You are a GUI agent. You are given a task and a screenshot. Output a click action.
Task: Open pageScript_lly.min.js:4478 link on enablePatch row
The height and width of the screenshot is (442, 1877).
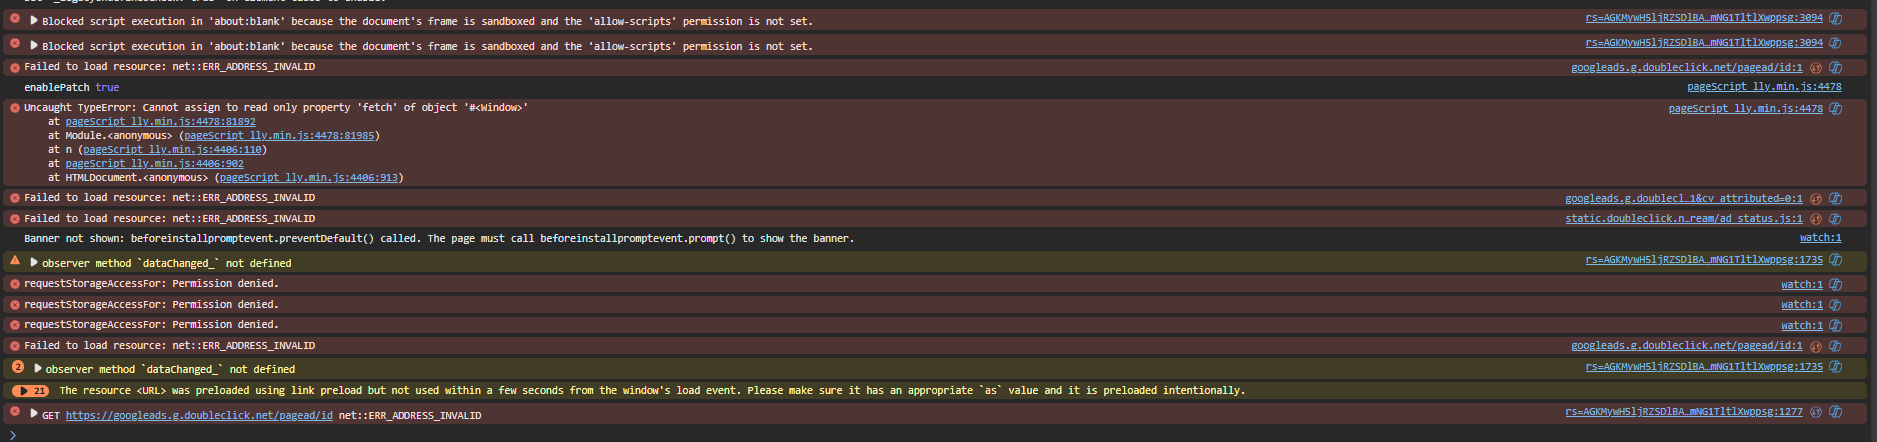pos(1764,87)
